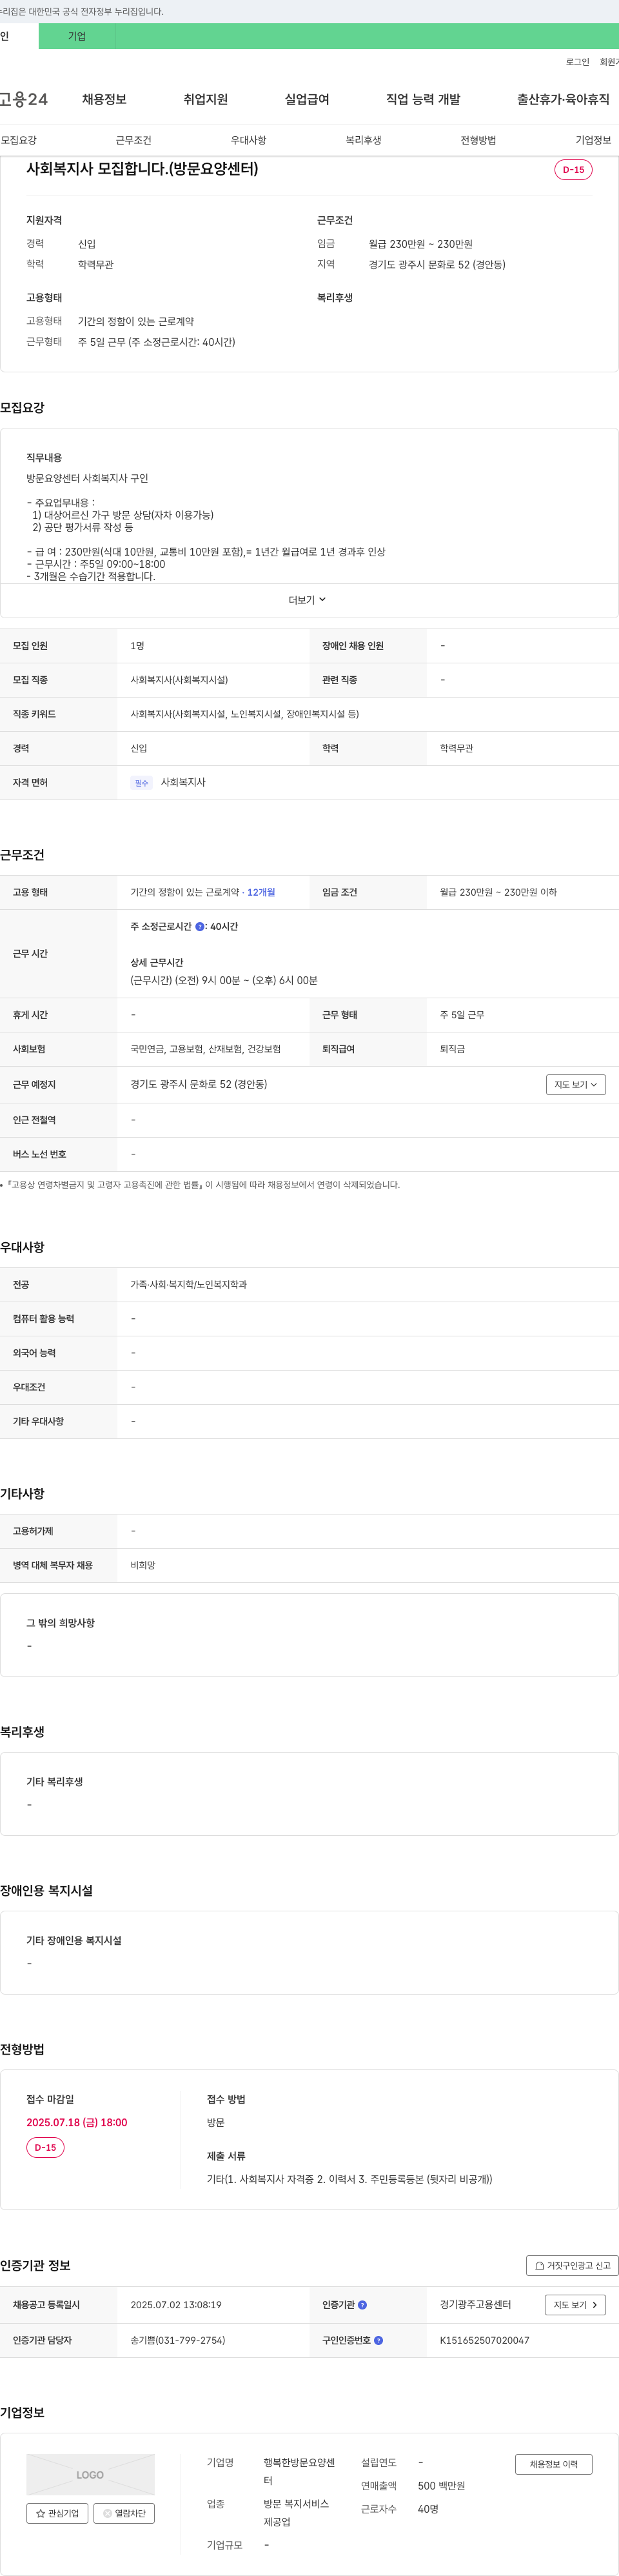
Task: Click the company LOGO placeholder image
Action: click(x=90, y=2474)
